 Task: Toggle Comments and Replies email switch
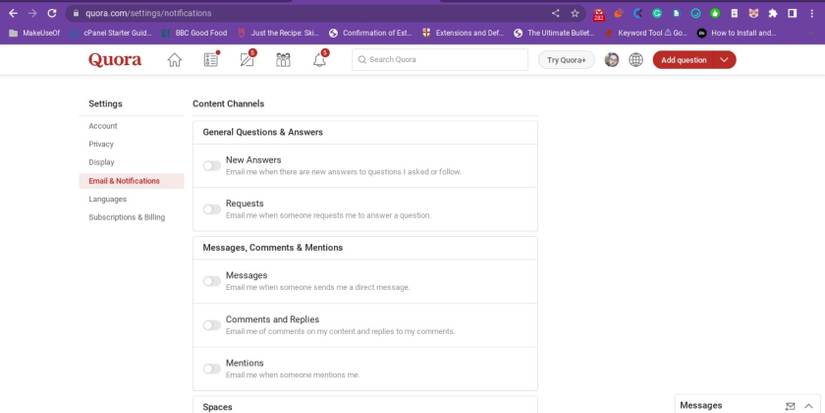click(212, 325)
